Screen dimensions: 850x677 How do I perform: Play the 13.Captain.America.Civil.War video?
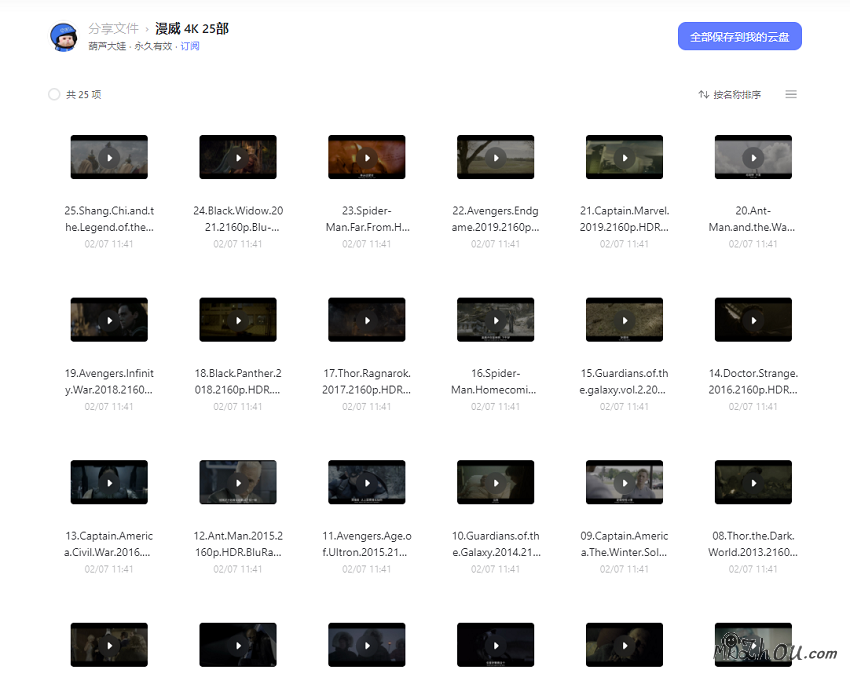click(109, 482)
